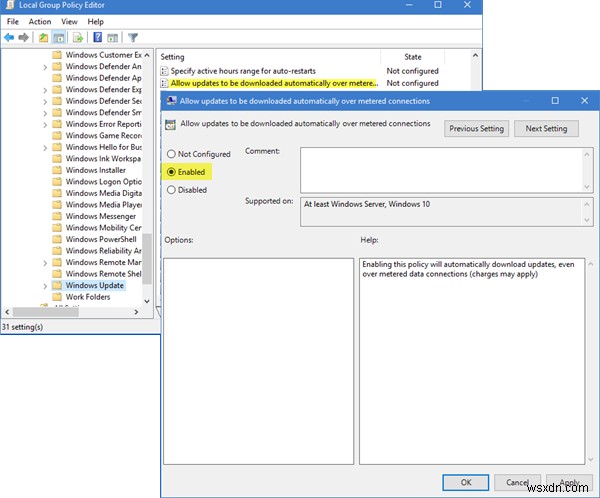Select the Not Configured radio button
The image size is (600, 498).
[171, 154]
